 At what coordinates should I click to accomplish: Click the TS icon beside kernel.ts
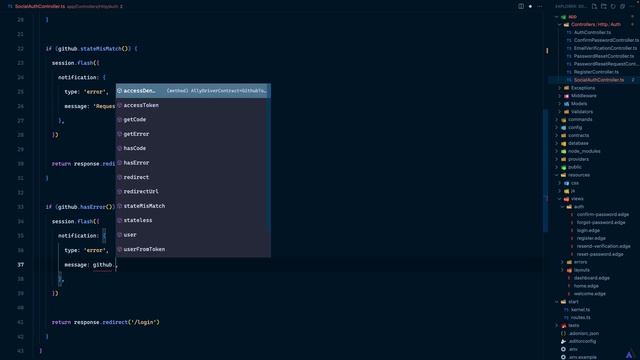click(x=566, y=310)
